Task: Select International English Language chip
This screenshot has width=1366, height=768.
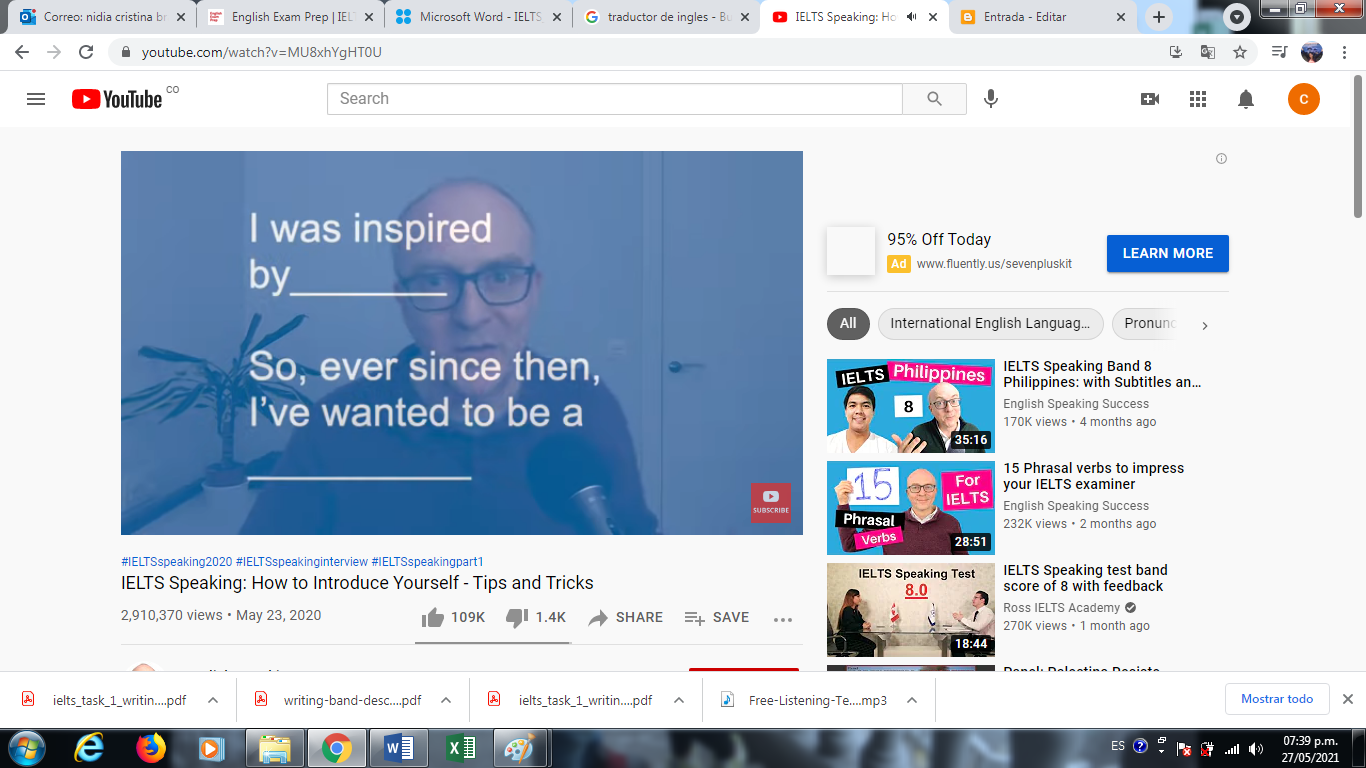Action: [990, 324]
